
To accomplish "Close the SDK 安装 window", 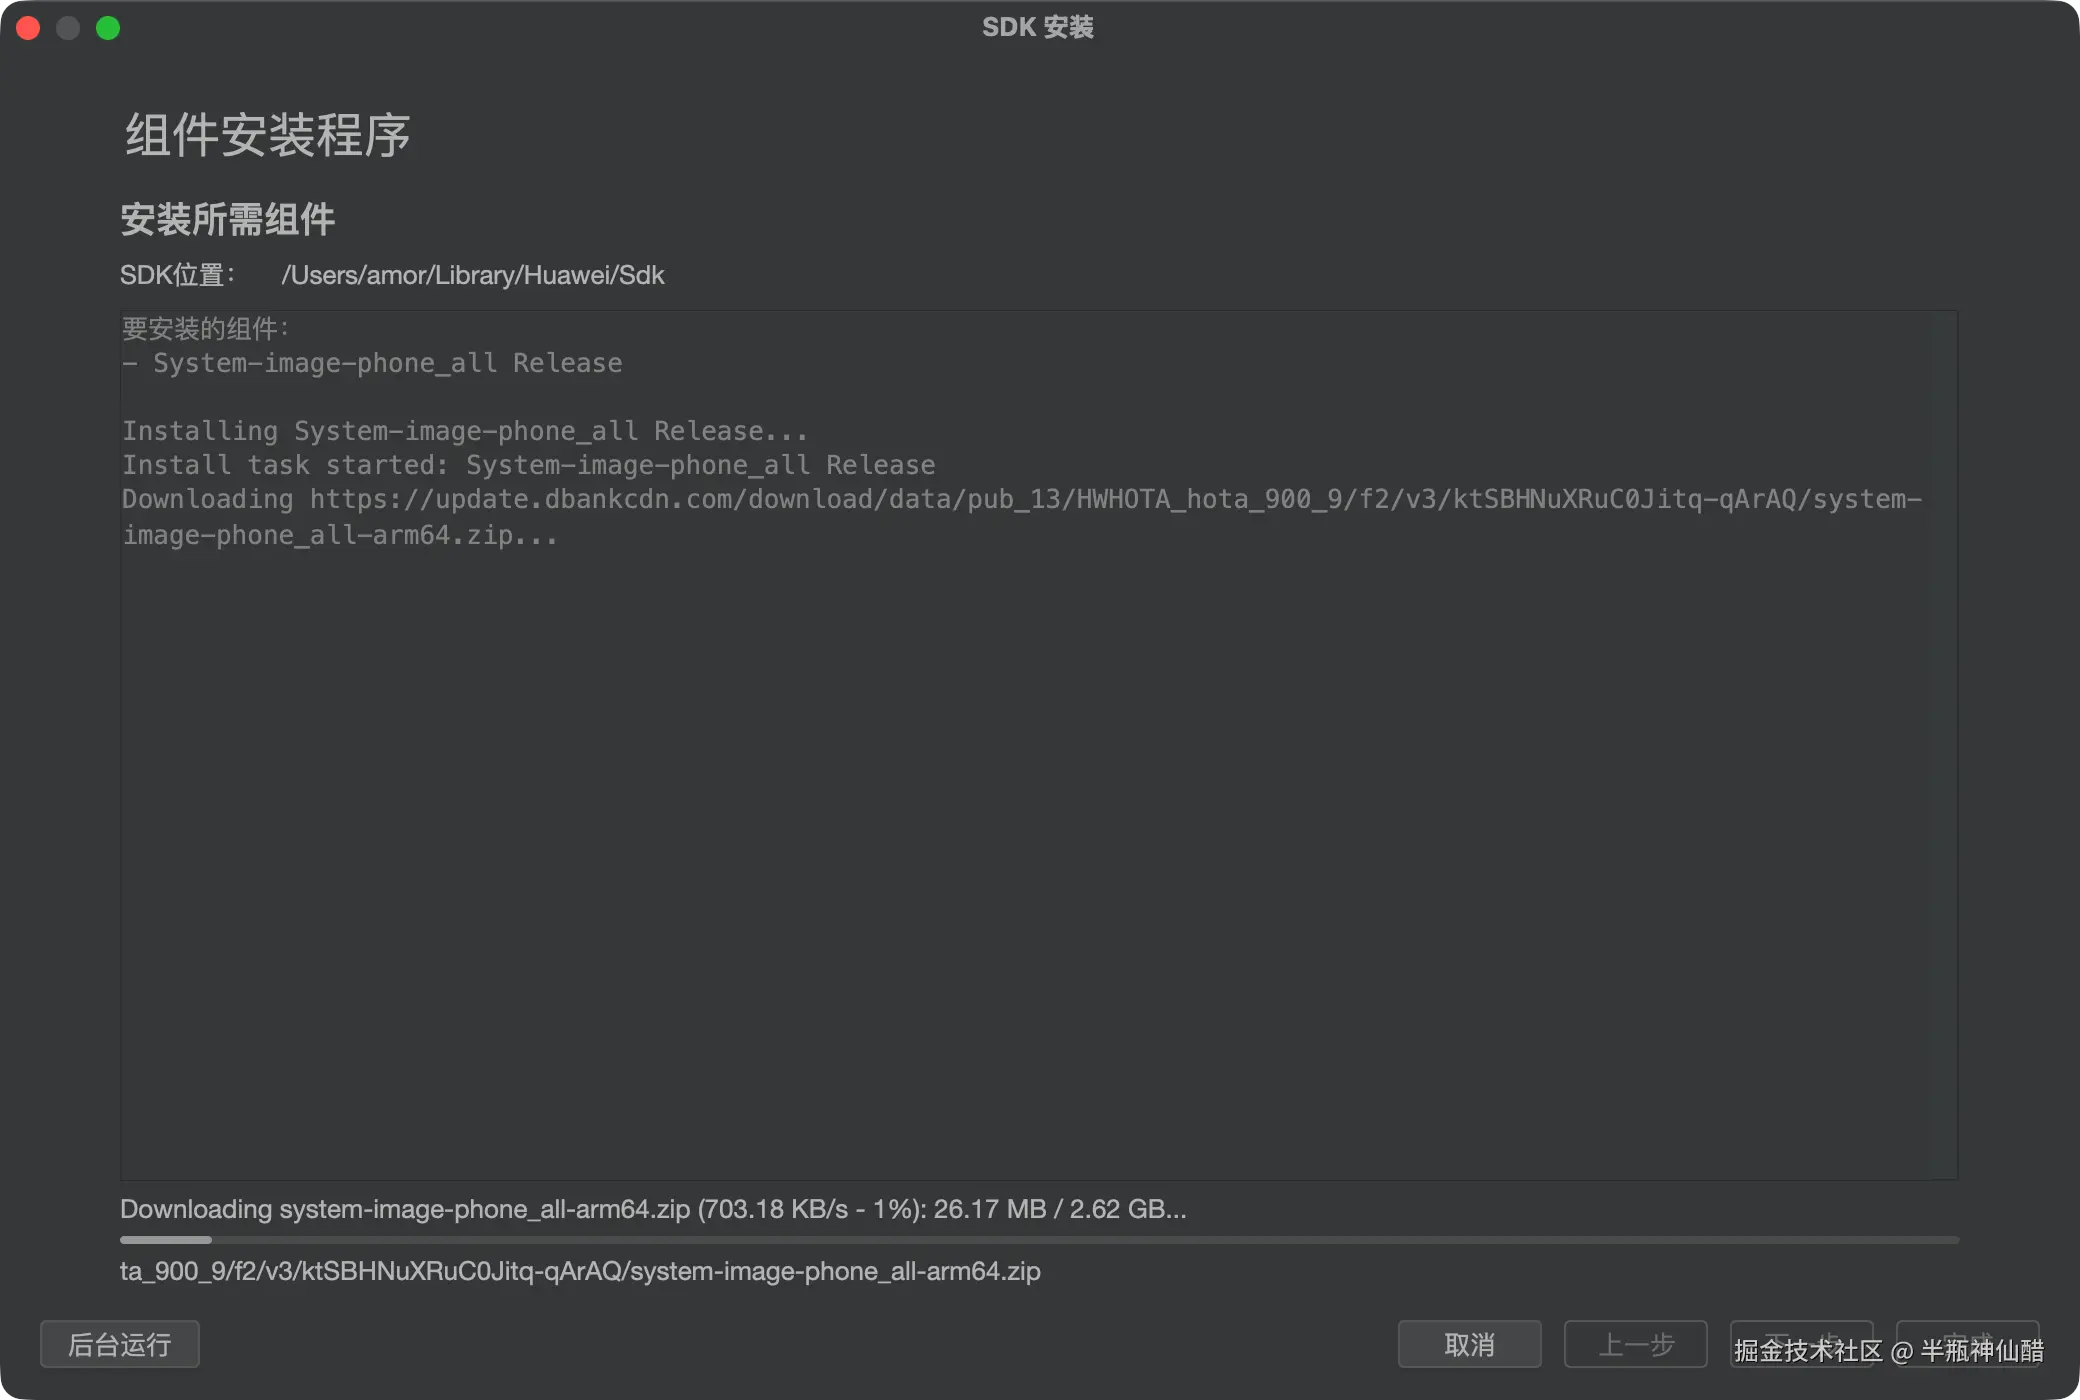I will point(28,28).
